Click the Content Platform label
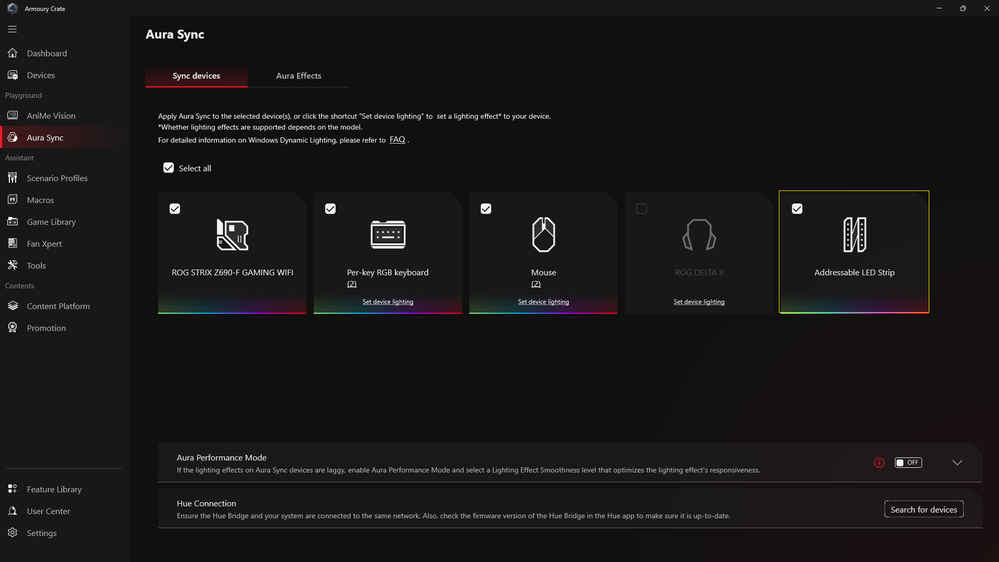This screenshot has width=999, height=562. click(x=58, y=306)
